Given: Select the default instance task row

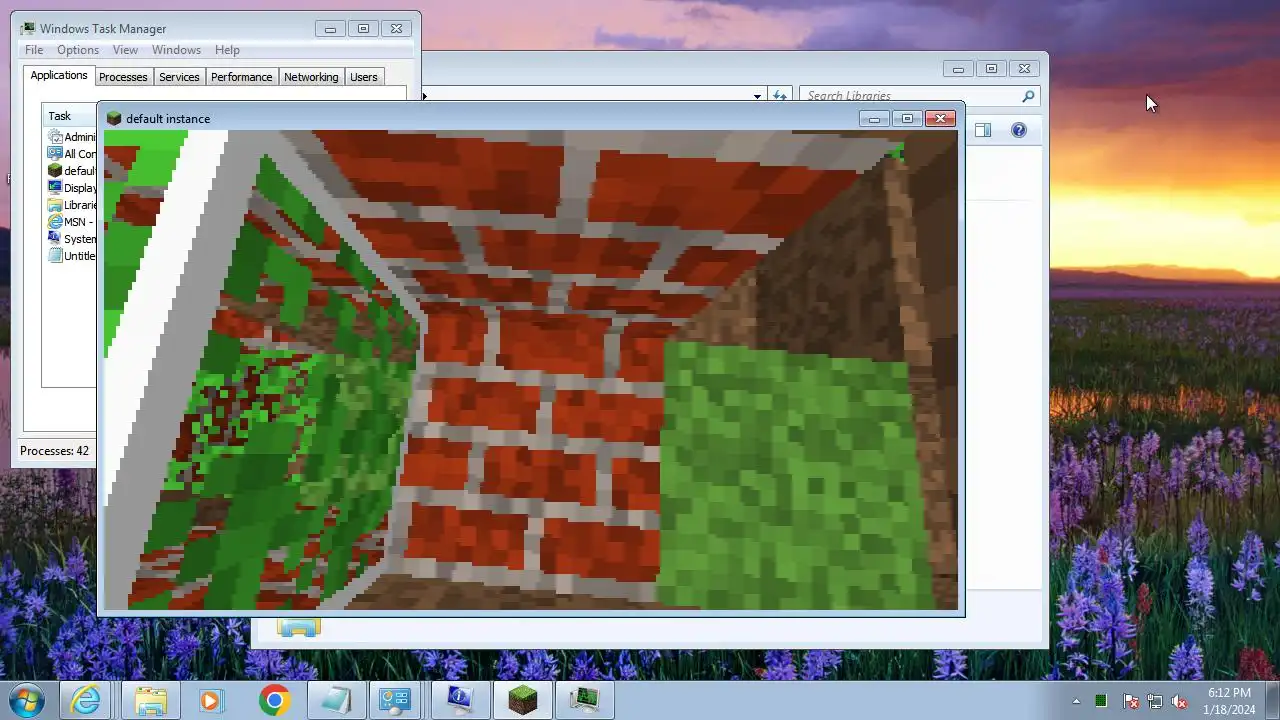Looking at the screenshot, I should tap(72, 171).
